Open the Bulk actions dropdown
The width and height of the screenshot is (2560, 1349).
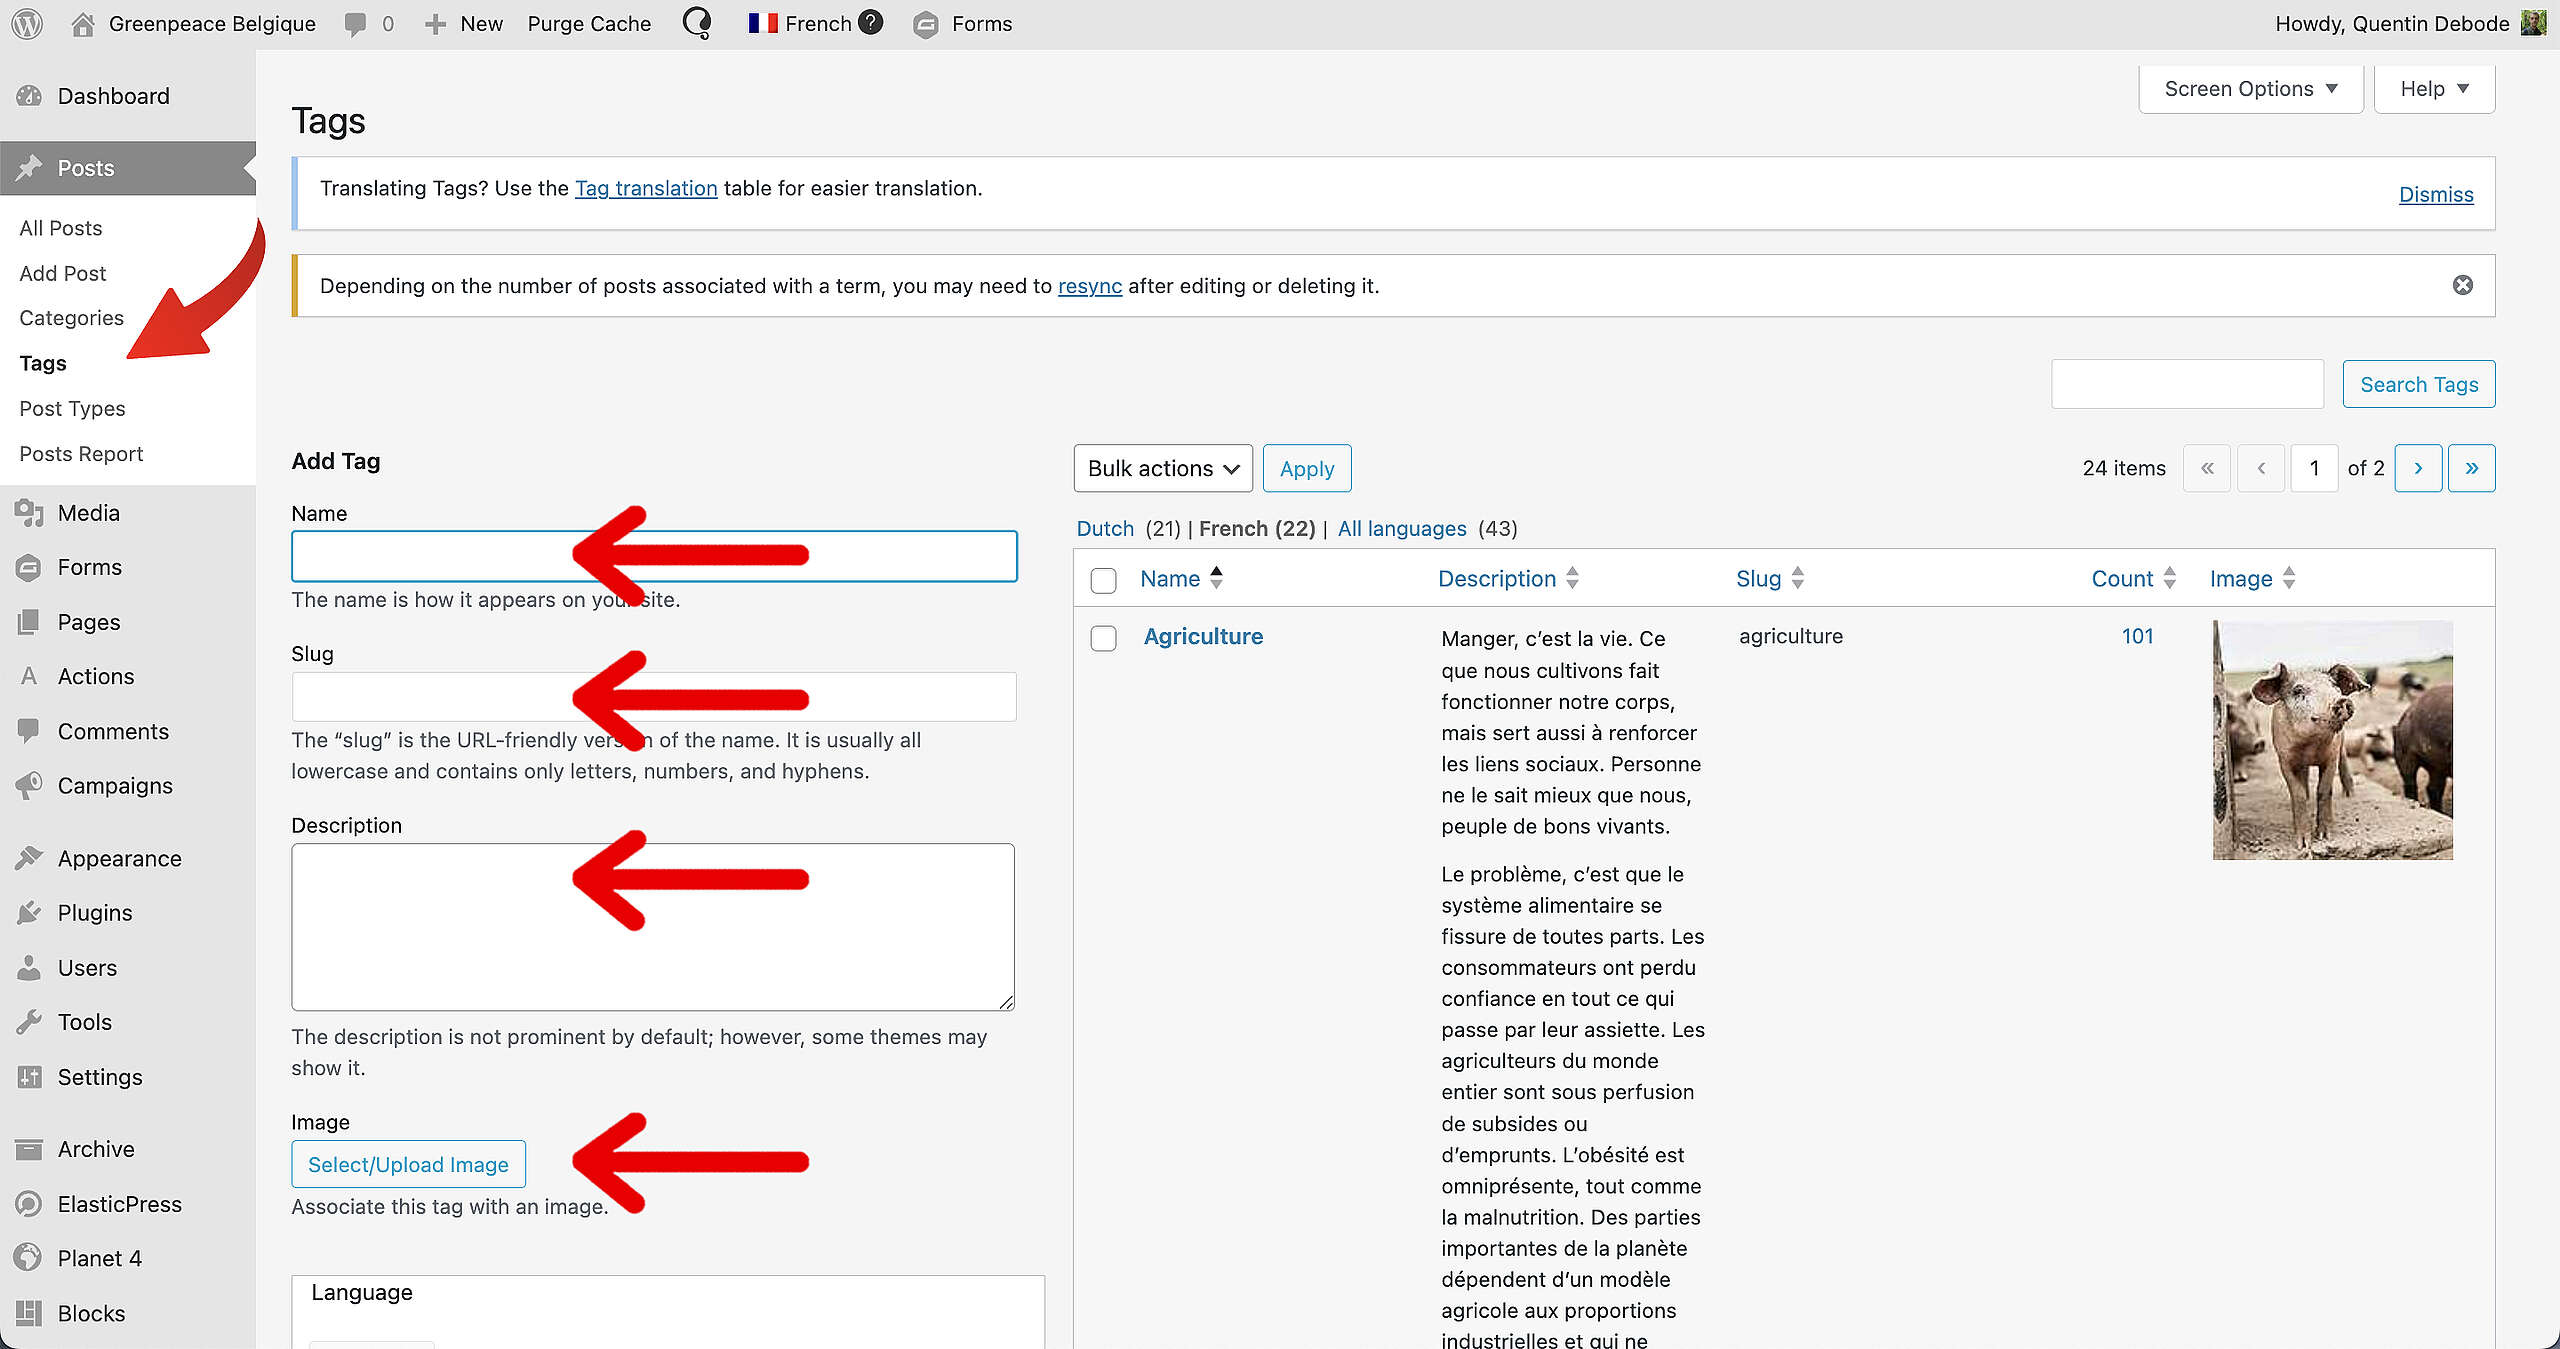1162,469
